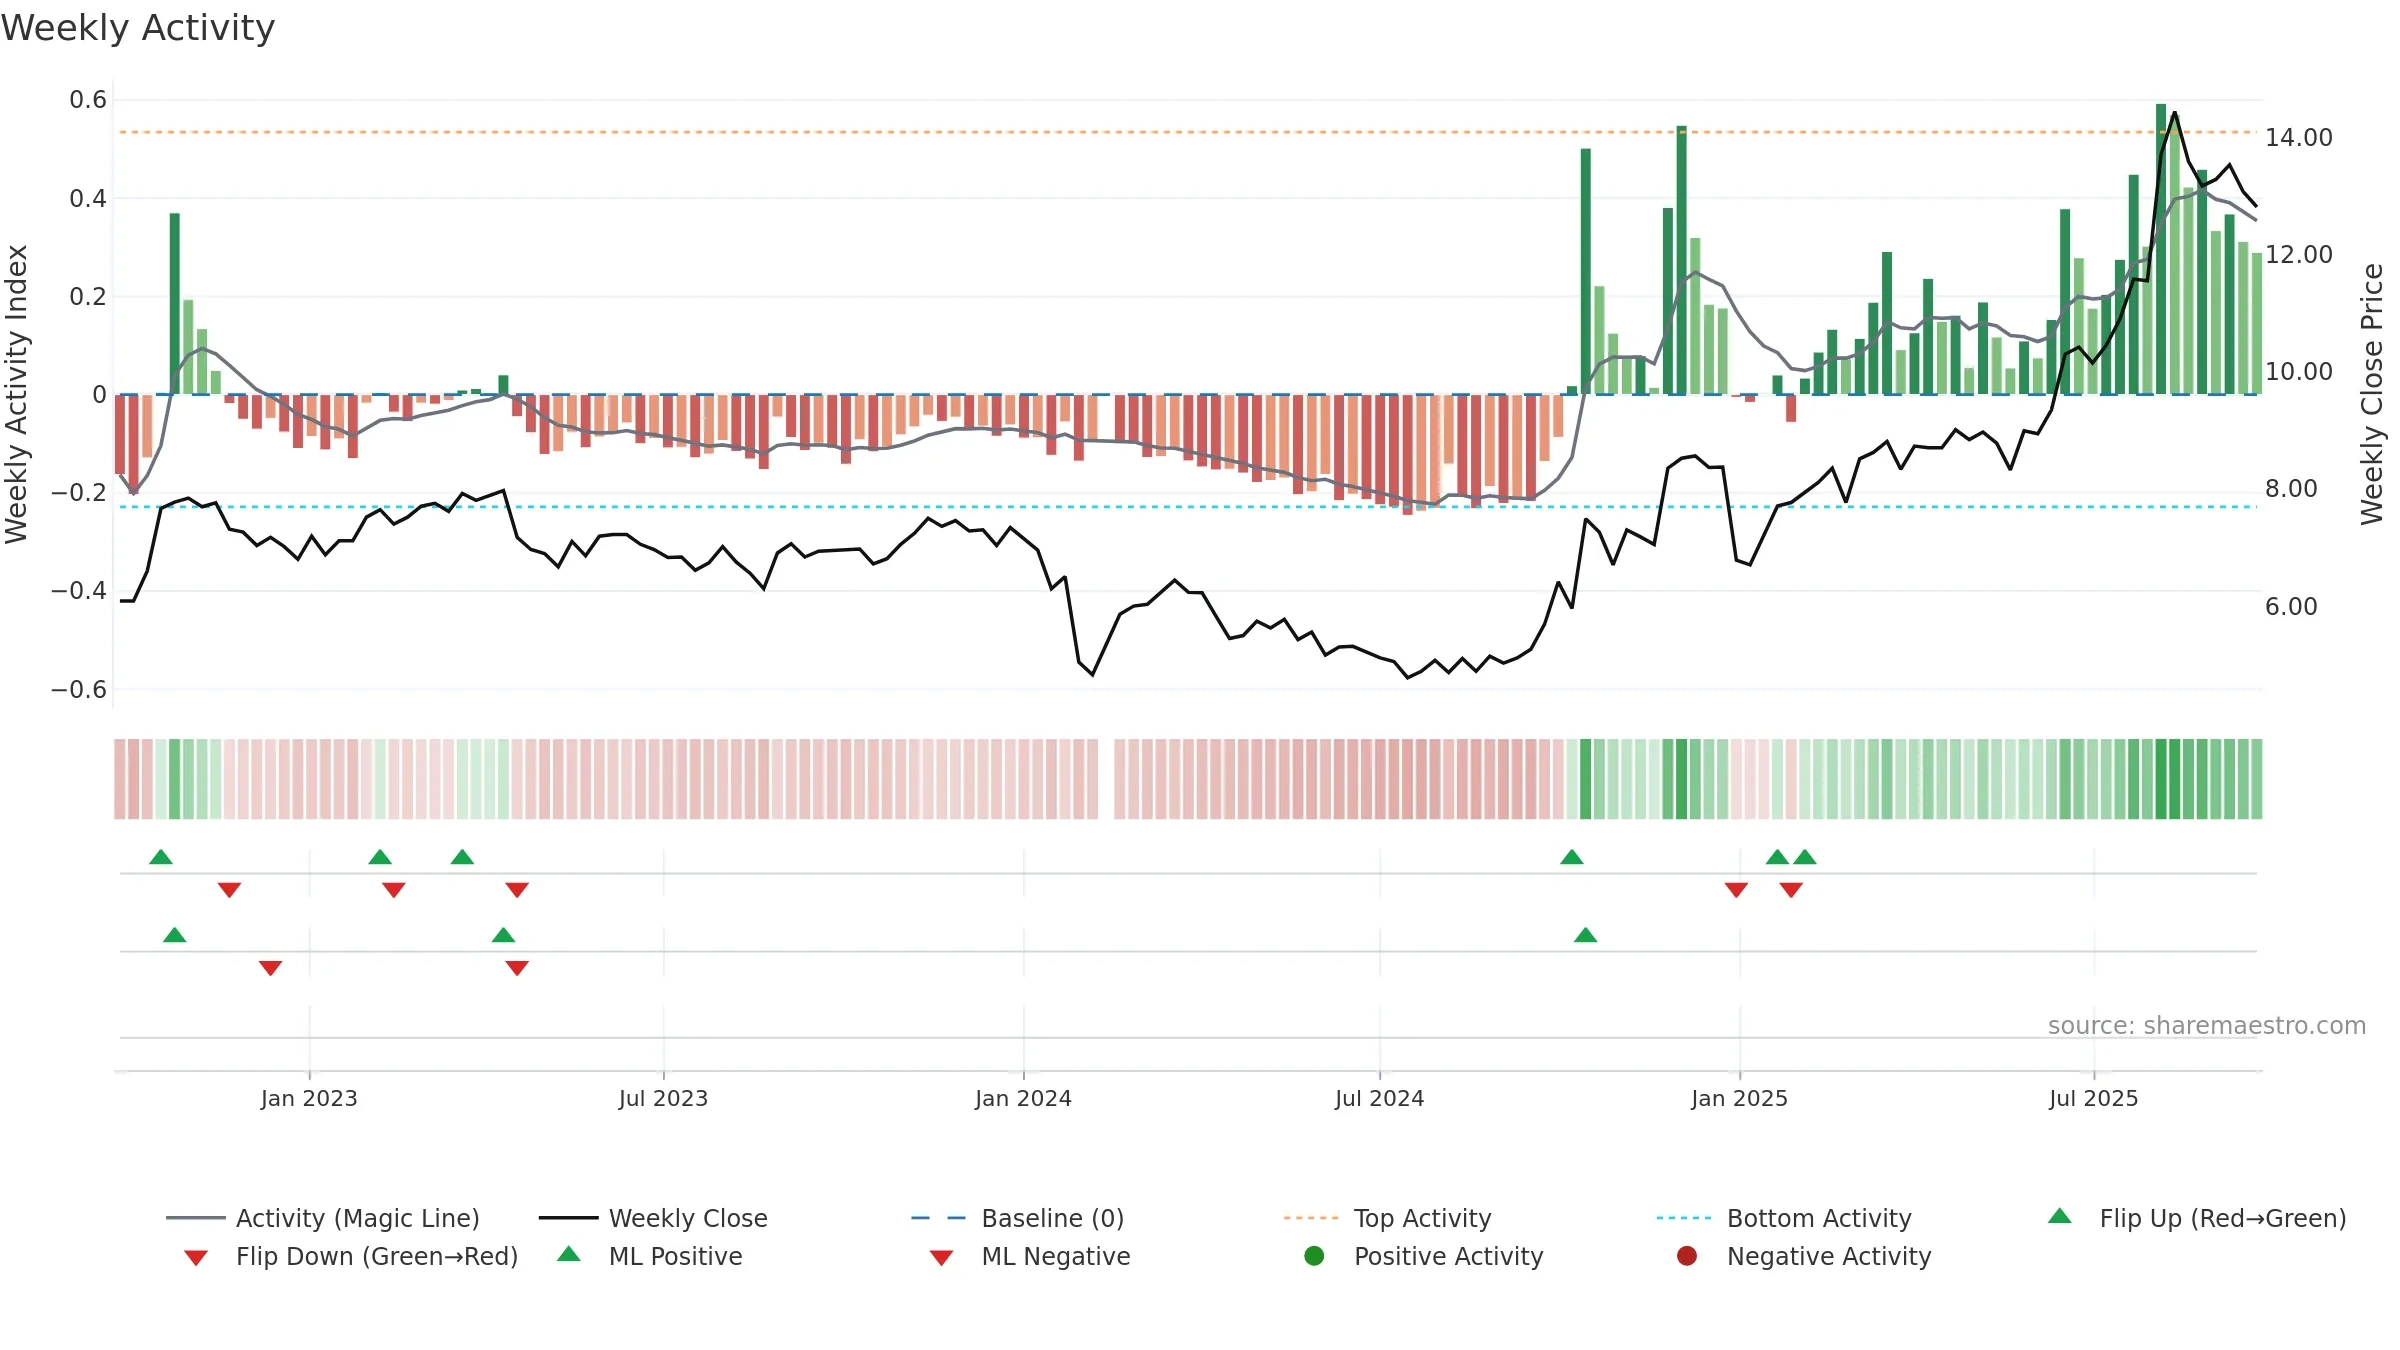Click the 0.6 activity axis label

pos(88,99)
